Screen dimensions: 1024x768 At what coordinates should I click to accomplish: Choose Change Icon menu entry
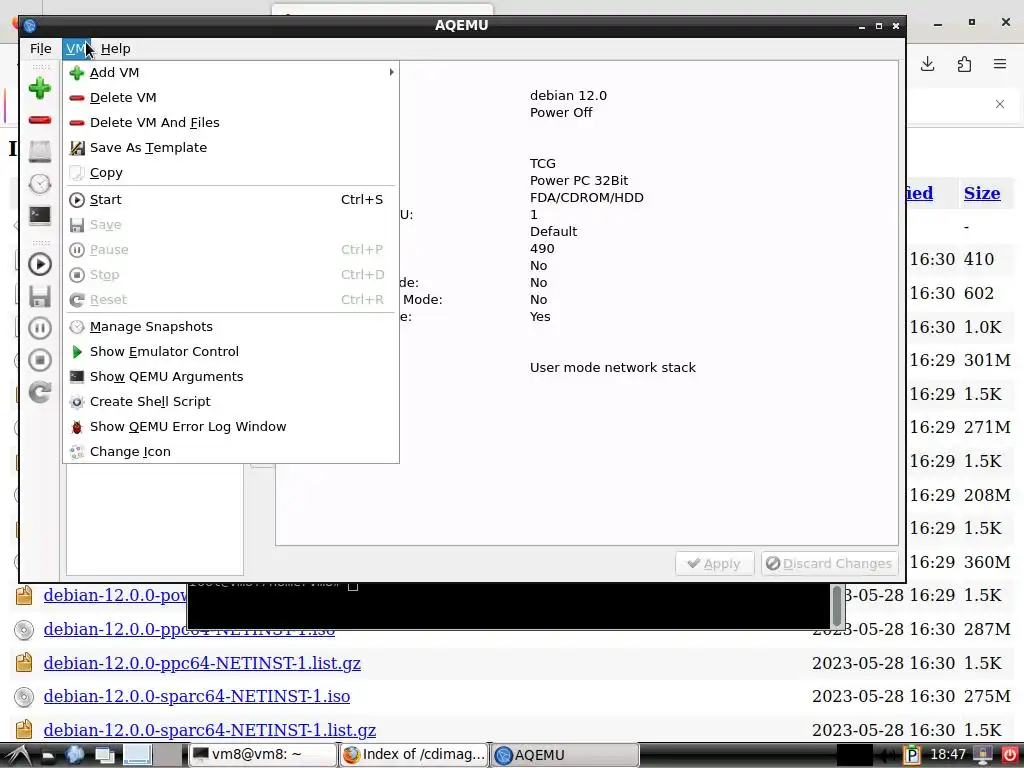231,452
